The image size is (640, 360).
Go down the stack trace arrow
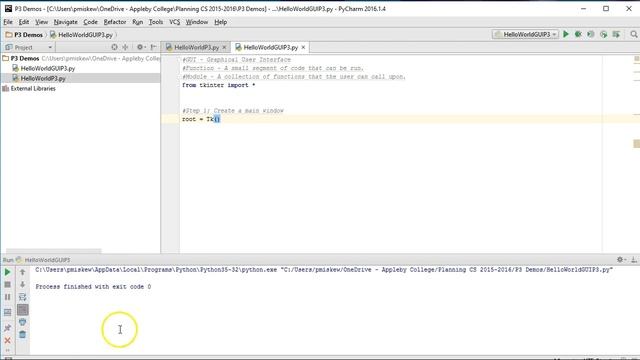[x=22, y=284]
